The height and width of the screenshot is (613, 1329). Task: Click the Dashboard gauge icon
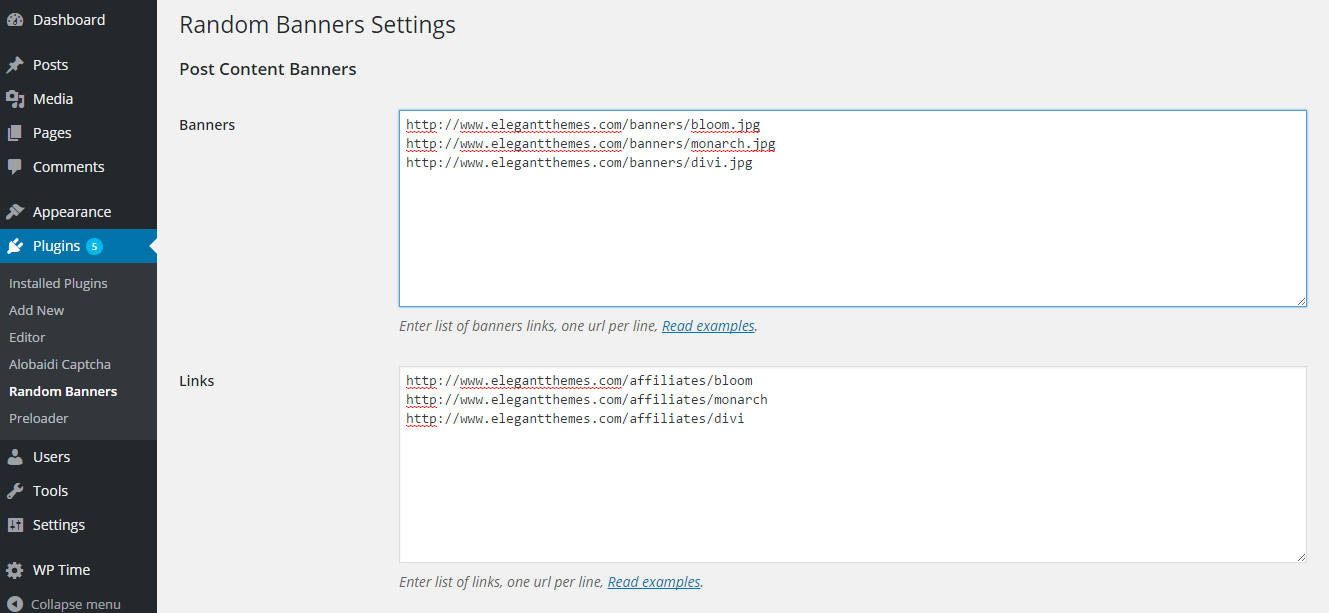pos(15,20)
